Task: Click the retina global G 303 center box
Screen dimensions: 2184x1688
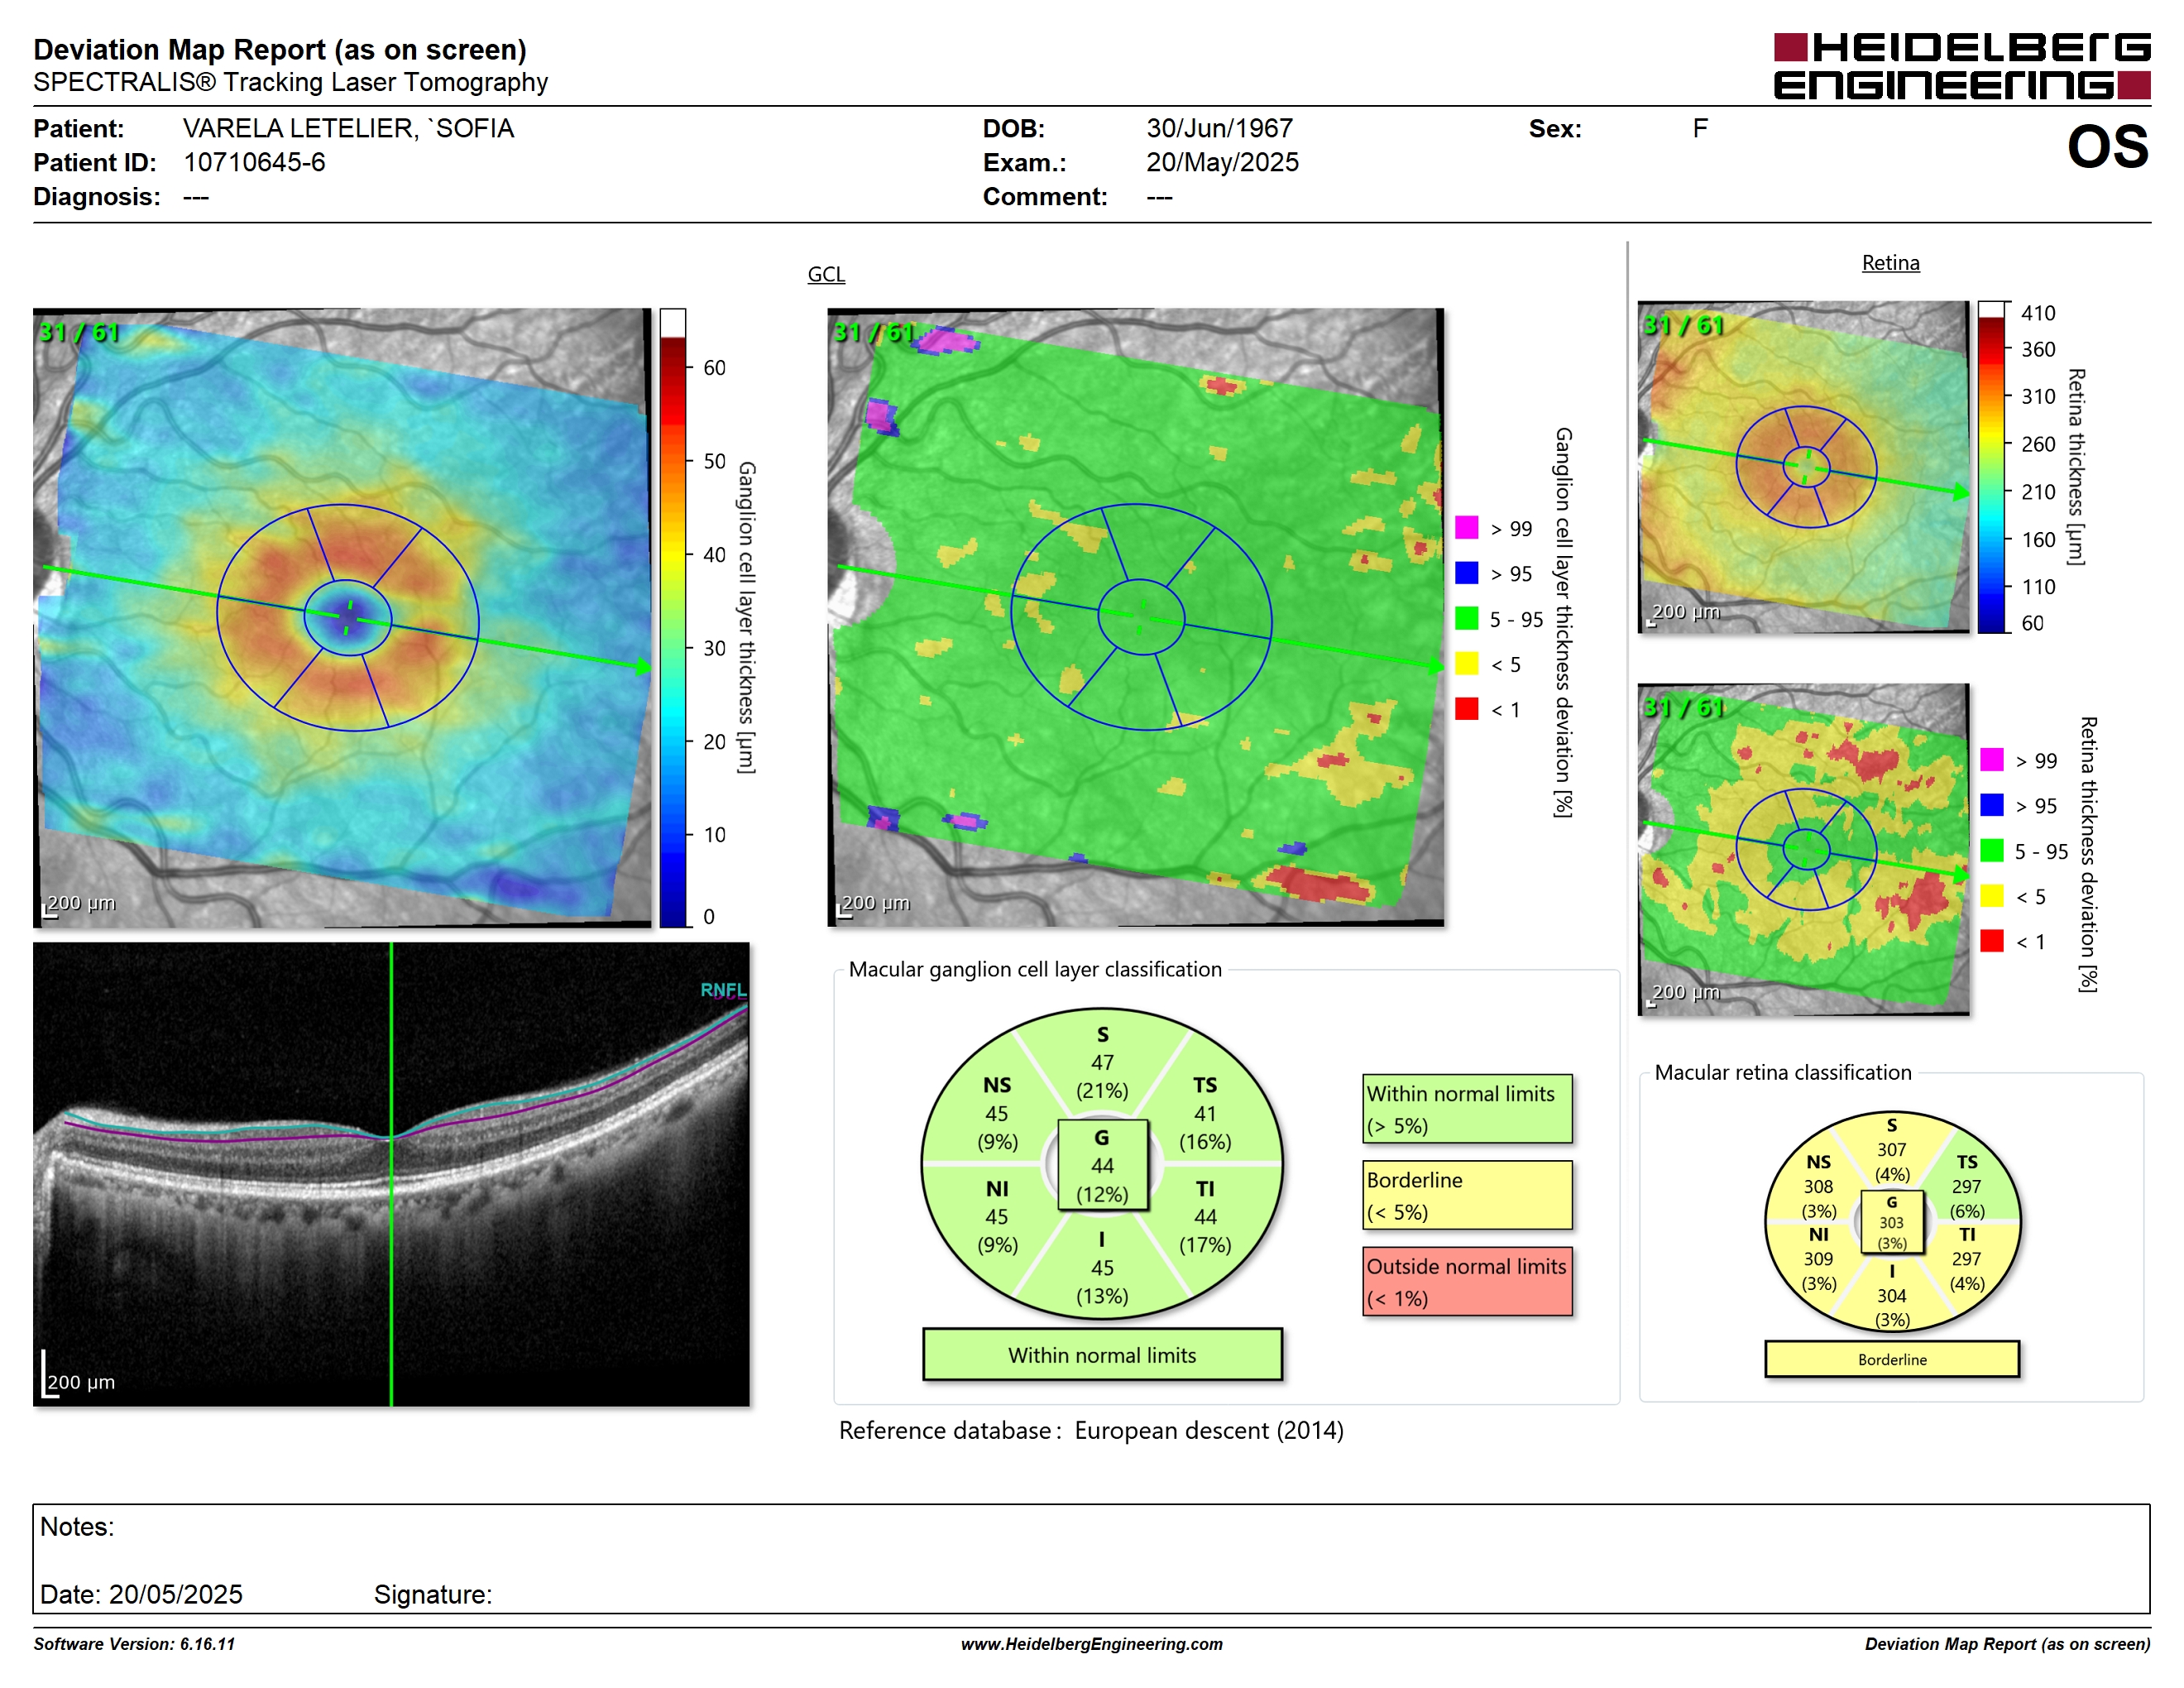Action: [x=1892, y=1222]
